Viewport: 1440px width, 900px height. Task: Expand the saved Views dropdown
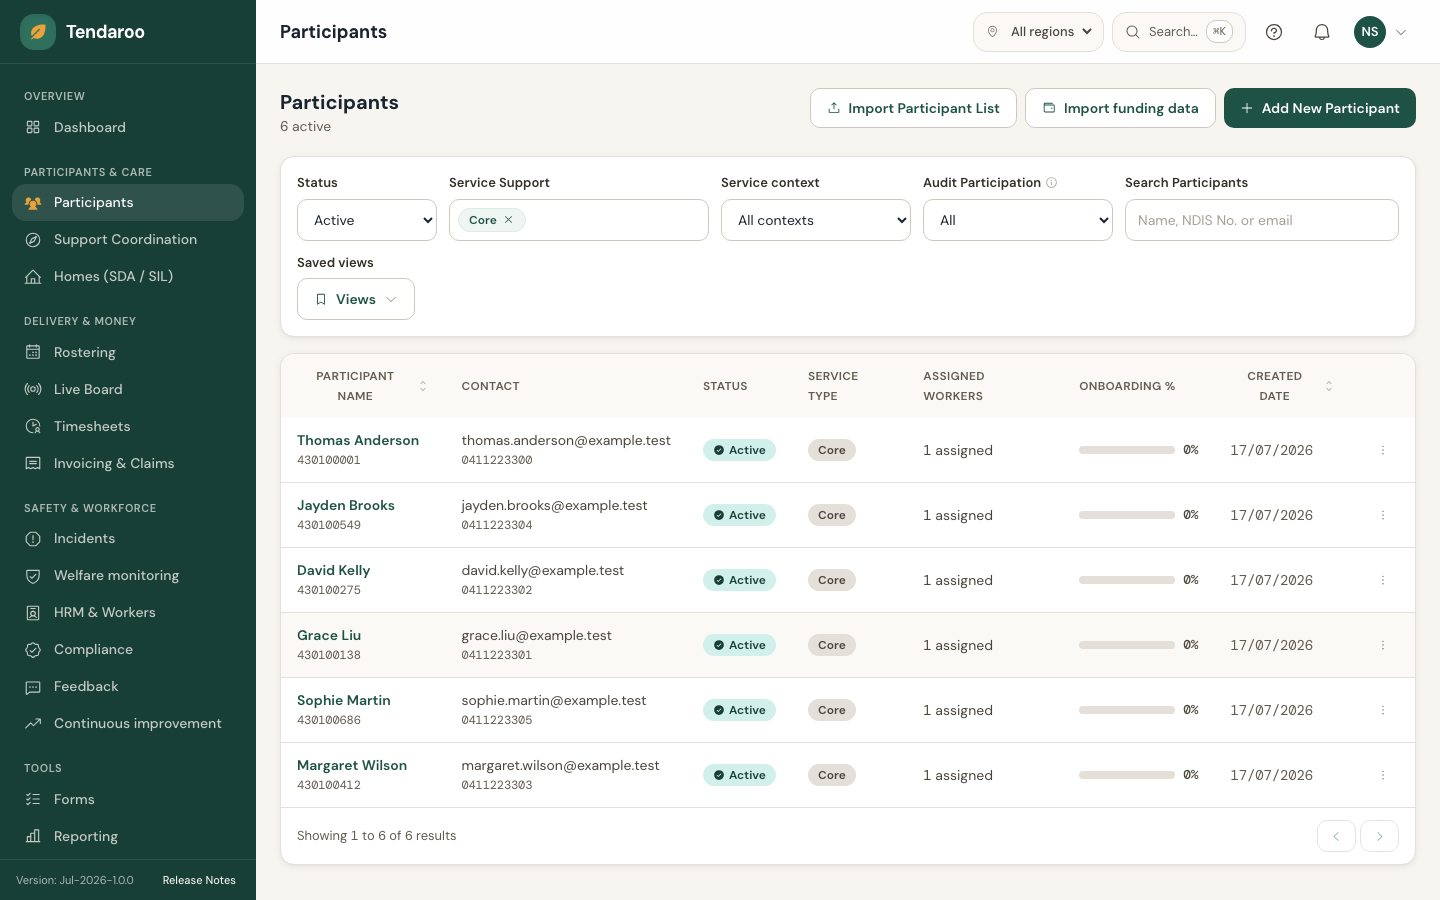pyautogui.click(x=356, y=299)
